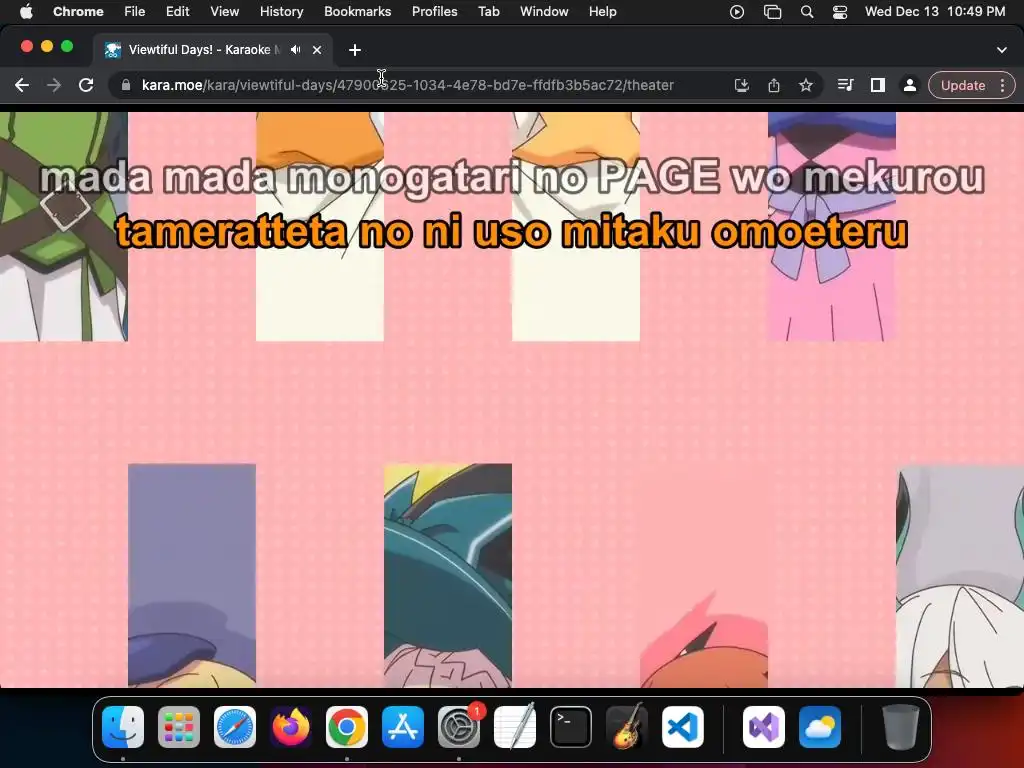
Task: Click the forward navigation arrow
Action: (54, 85)
